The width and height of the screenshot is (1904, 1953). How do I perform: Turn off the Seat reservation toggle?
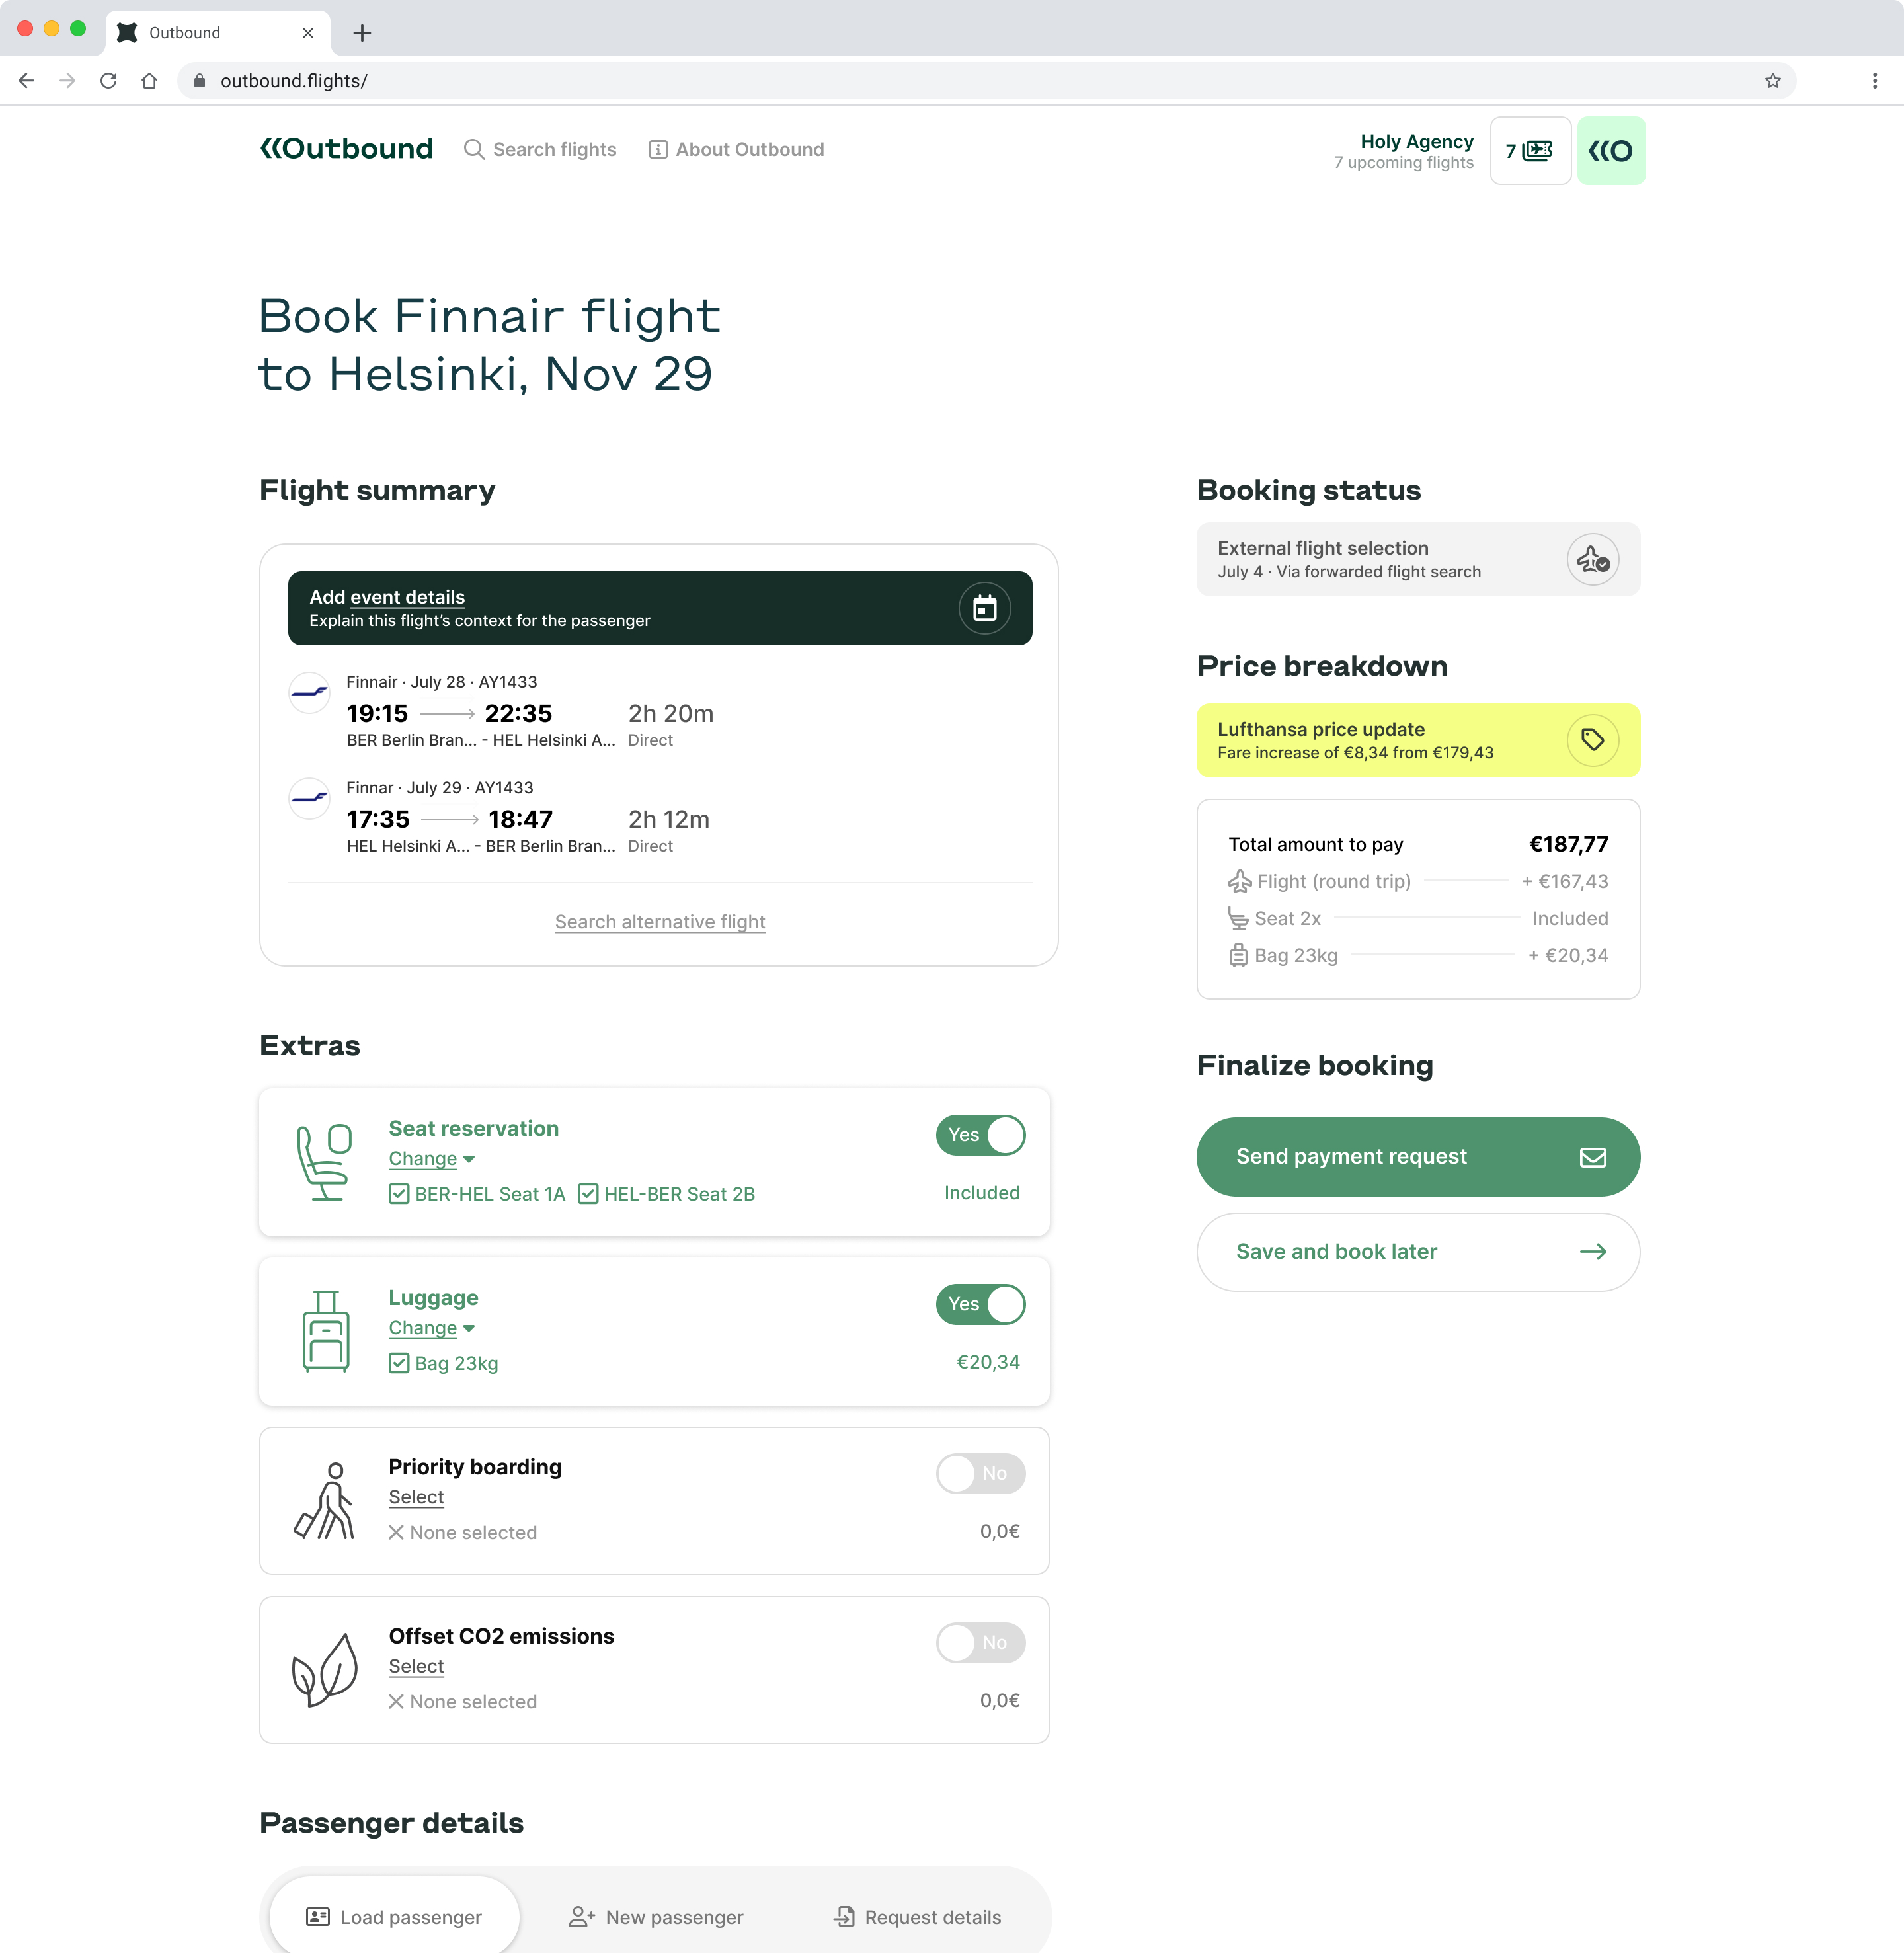[981, 1135]
